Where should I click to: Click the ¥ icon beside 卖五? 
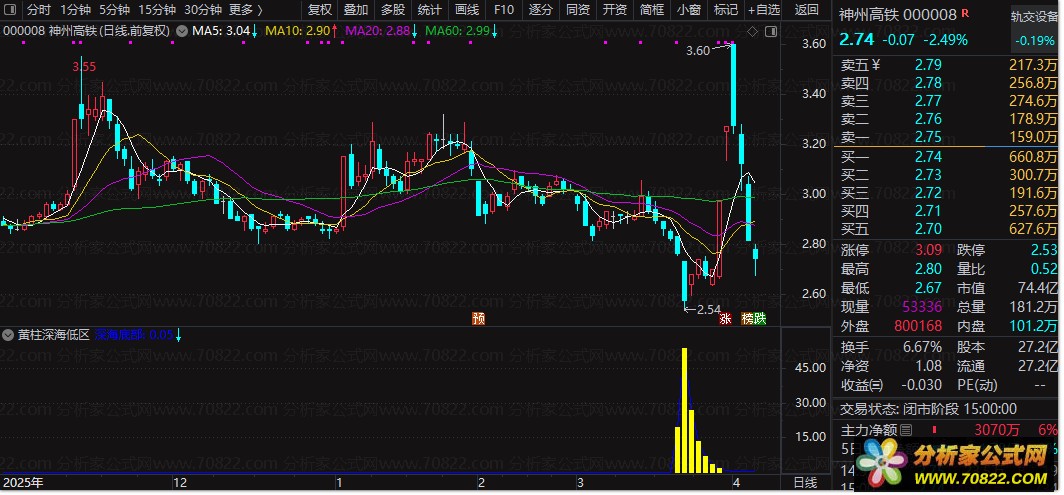(876, 65)
